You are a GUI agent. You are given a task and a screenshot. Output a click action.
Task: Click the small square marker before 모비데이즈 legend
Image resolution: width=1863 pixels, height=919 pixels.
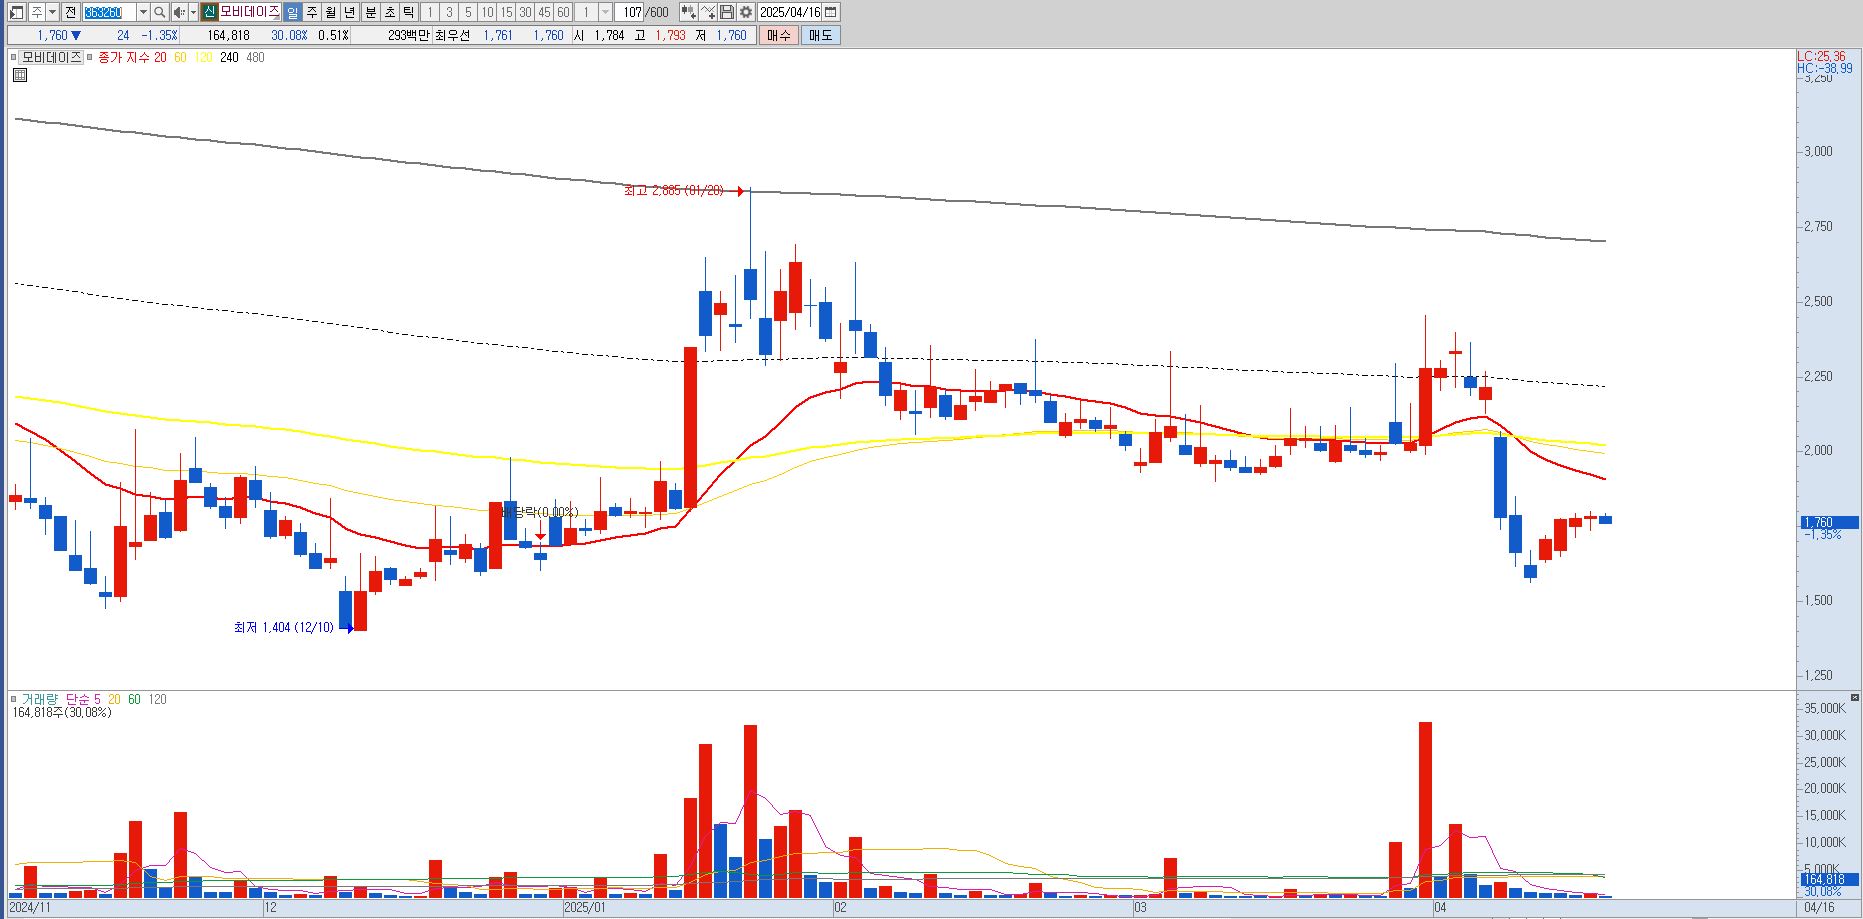point(14,58)
